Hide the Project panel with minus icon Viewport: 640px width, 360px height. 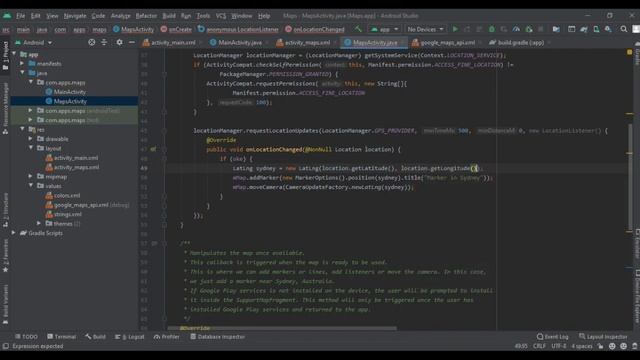point(131,42)
